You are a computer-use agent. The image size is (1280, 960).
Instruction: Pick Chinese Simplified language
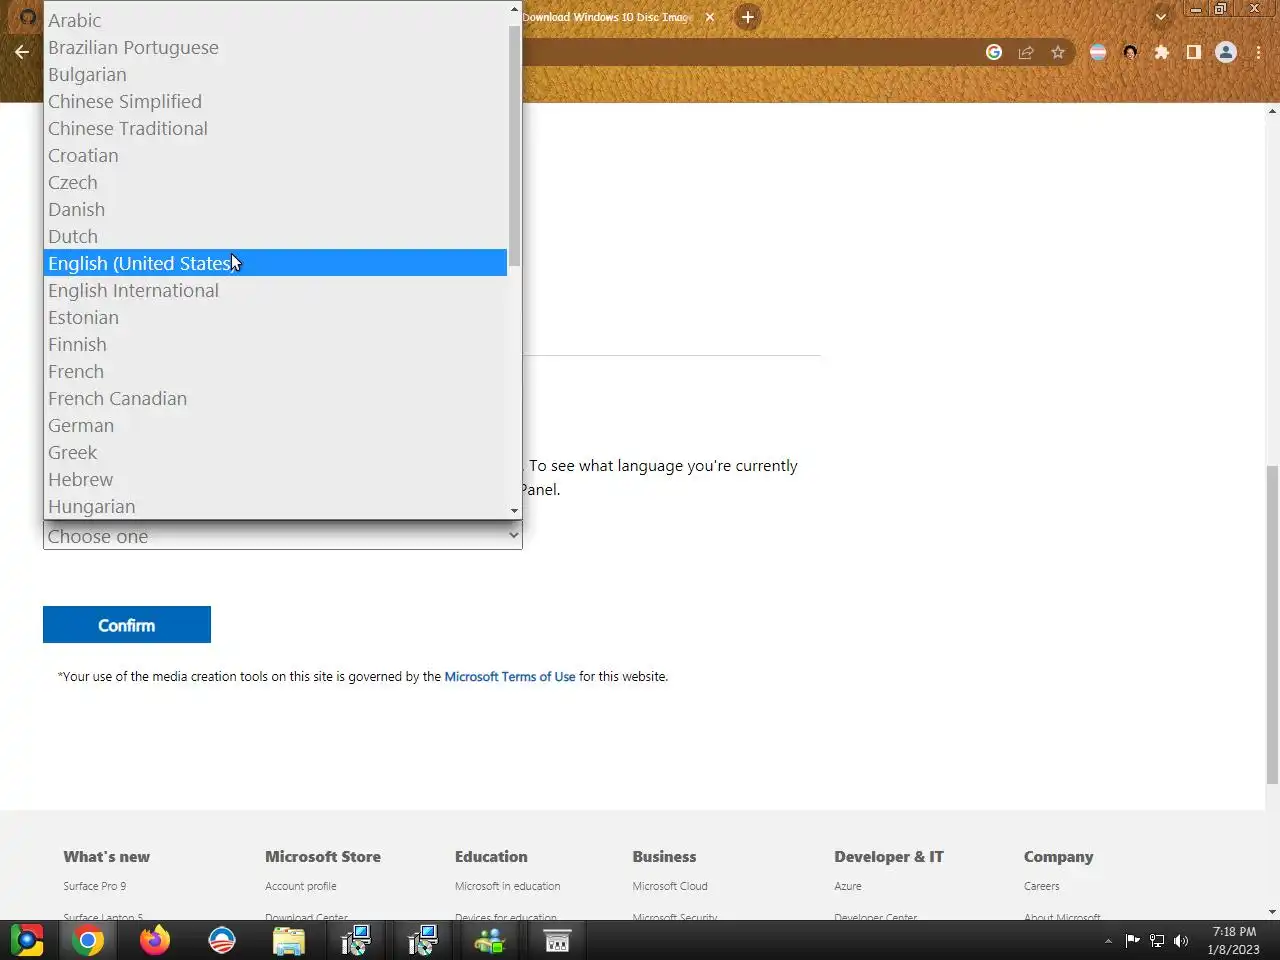(x=276, y=101)
